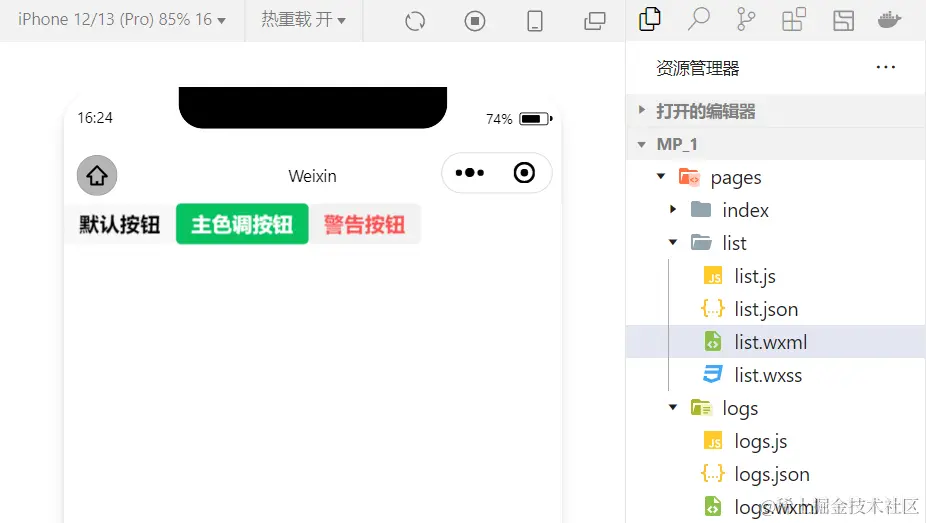
Task: Open list.wxss in the file tree
Action: (x=776, y=375)
